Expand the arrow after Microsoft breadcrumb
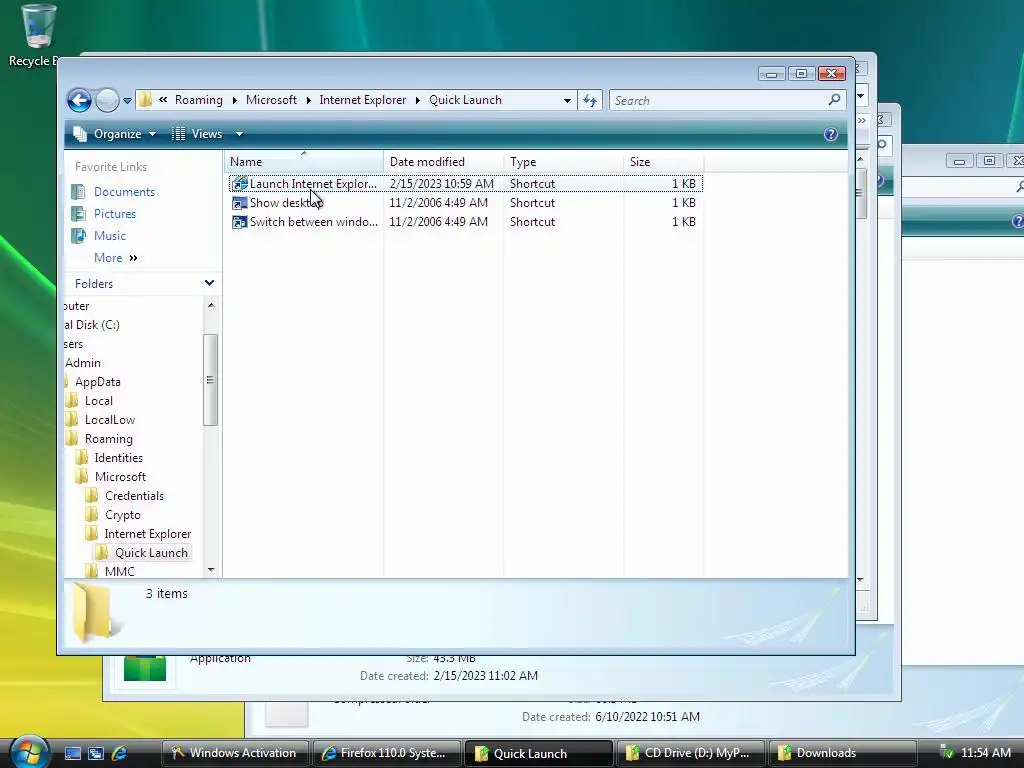Screen dimensions: 1024x768 coord(308,101)
